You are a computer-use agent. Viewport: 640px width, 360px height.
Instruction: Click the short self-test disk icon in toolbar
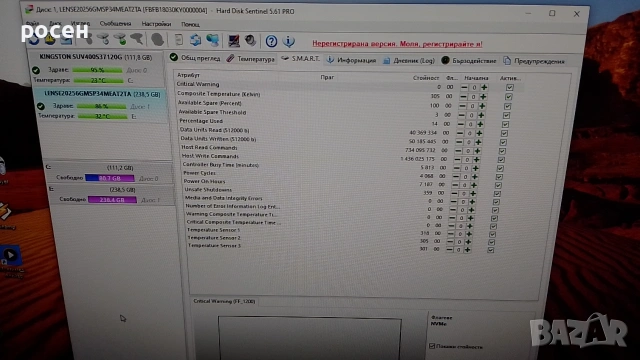tap(88, 40)
